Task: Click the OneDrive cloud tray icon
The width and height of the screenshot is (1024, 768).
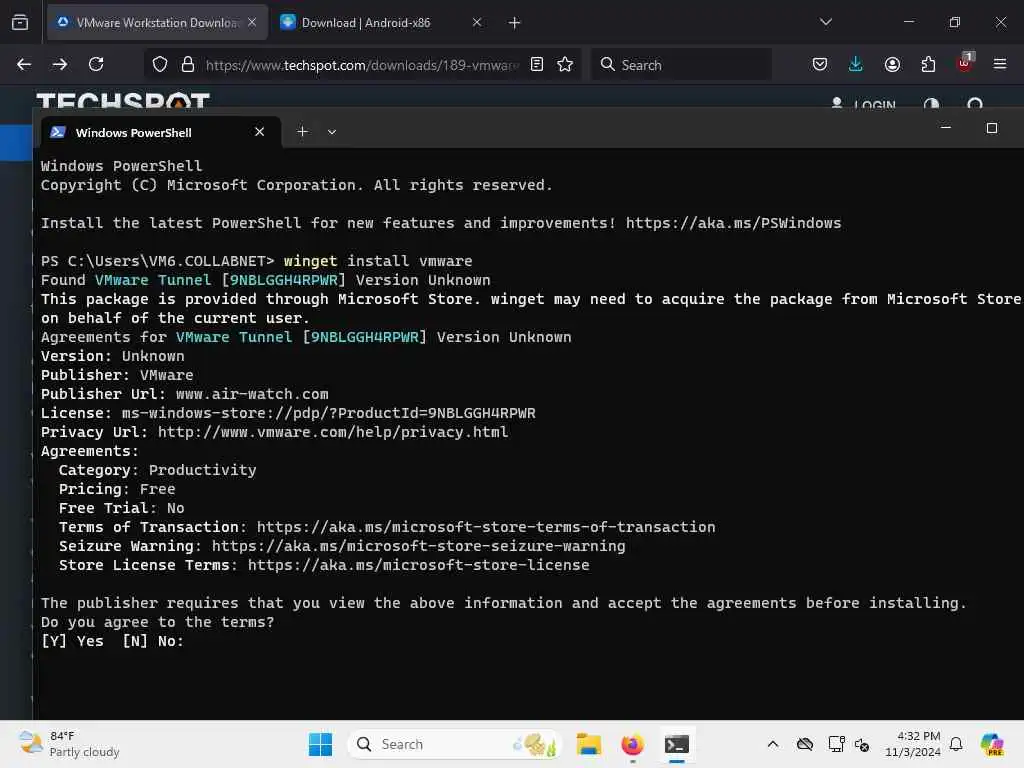Action: 805,744
